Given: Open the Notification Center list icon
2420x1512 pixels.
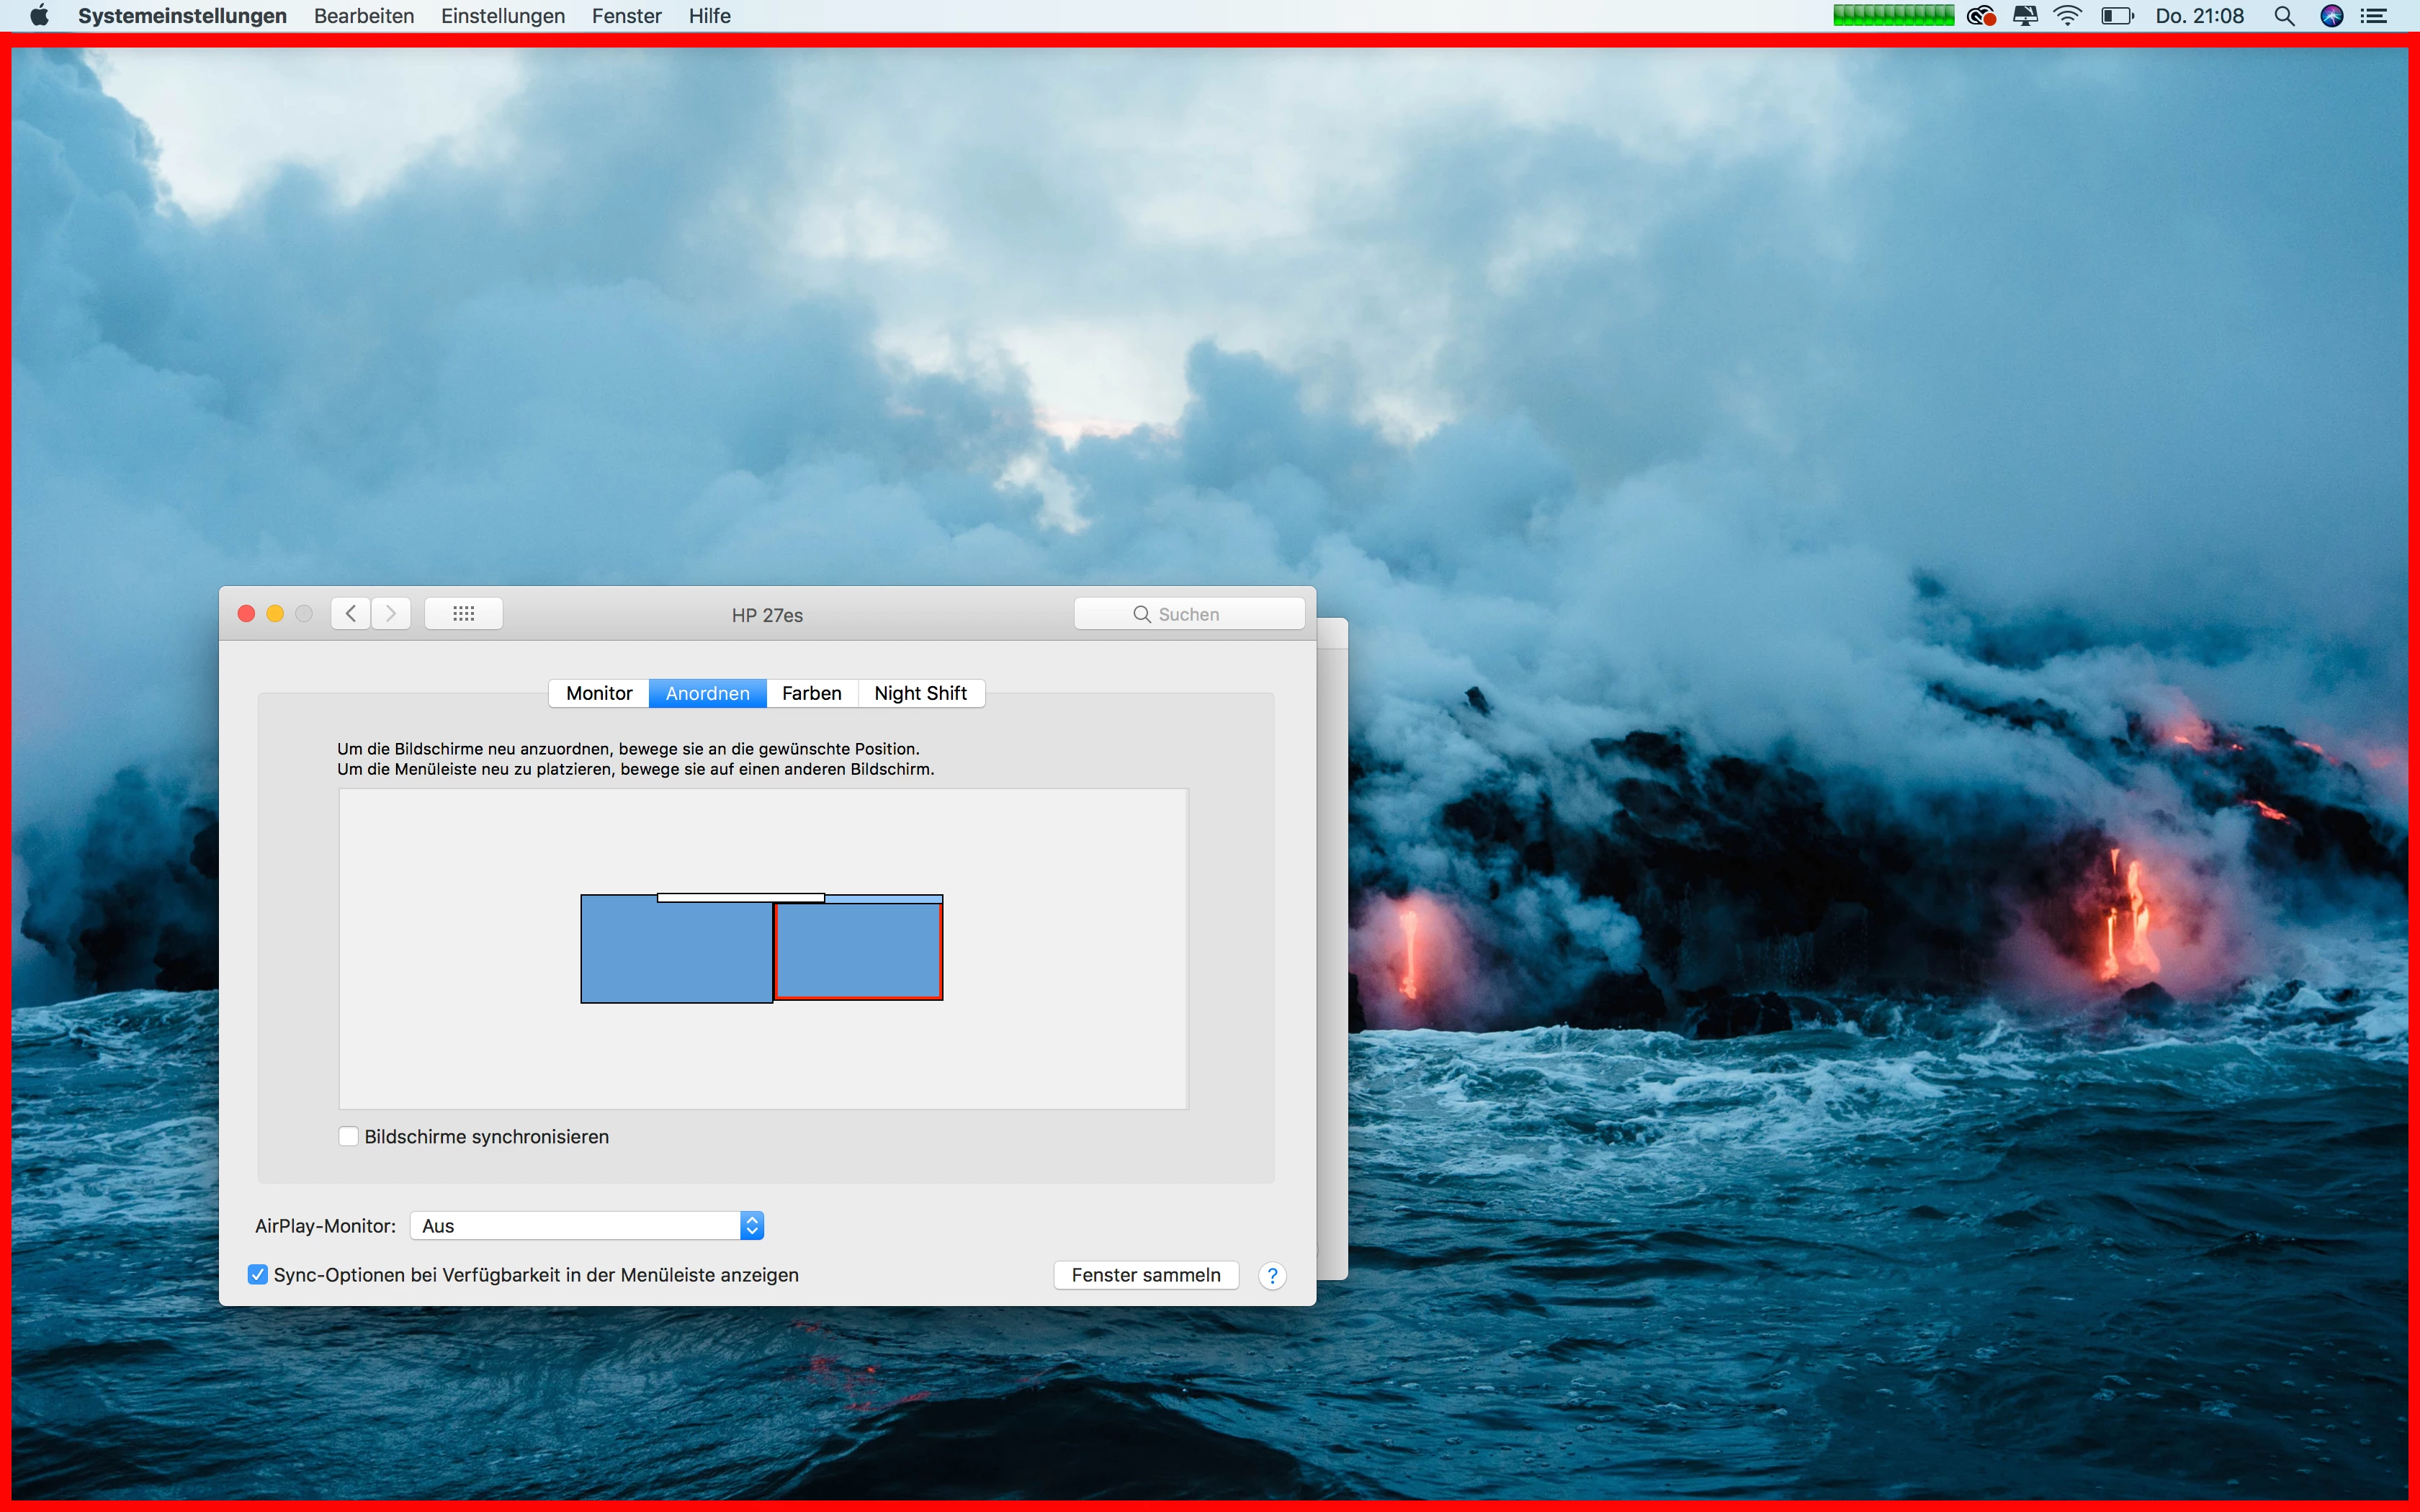Looking at the screenshot, I should [x=2375, y=16].
